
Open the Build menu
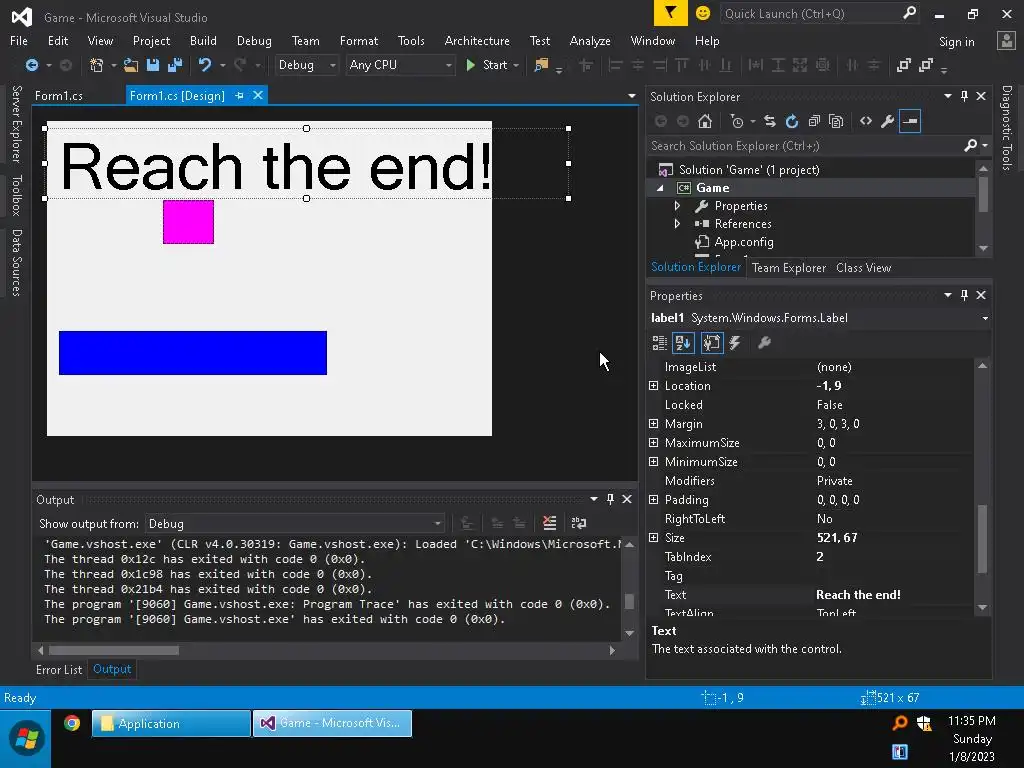click(x=203, y=40)
